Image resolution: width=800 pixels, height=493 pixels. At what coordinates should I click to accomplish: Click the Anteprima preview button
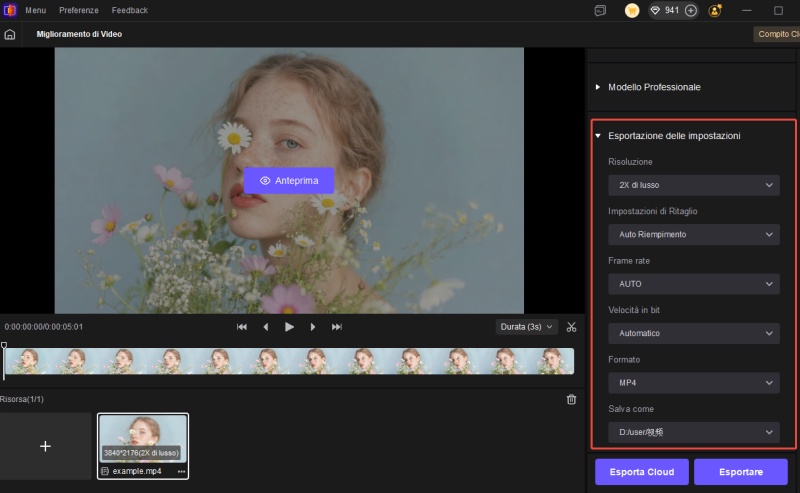[288, 181]
